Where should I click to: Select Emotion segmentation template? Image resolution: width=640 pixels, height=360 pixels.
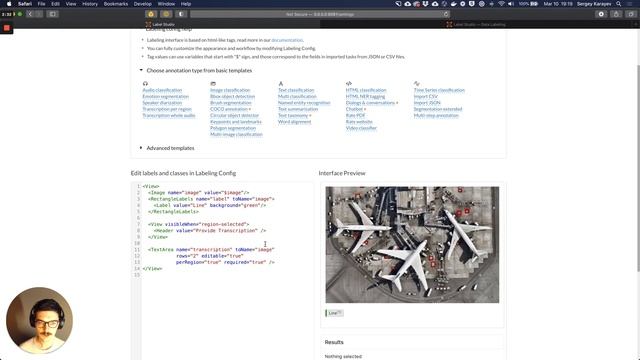[x=165, y=96]
